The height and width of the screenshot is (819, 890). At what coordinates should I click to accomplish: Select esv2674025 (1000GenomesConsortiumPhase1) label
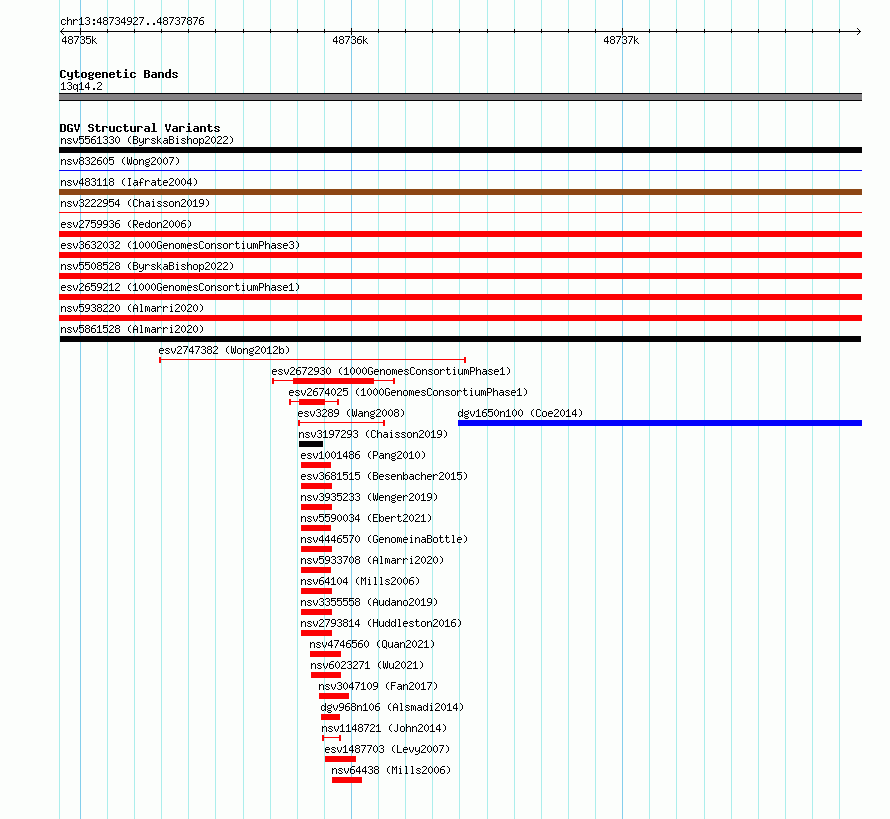tap(408, 392)
